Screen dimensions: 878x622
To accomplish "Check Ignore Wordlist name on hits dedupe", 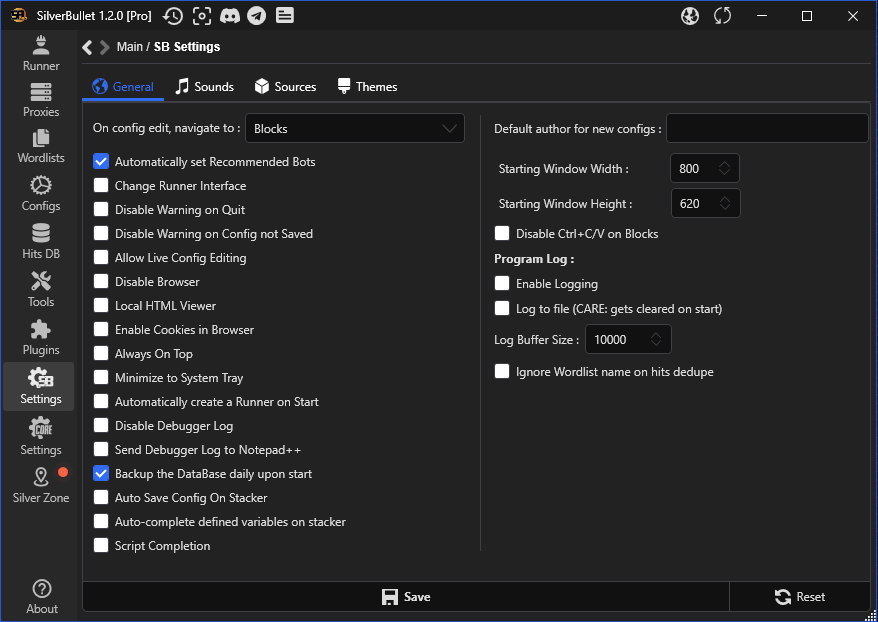I will [x=502, y=372].
